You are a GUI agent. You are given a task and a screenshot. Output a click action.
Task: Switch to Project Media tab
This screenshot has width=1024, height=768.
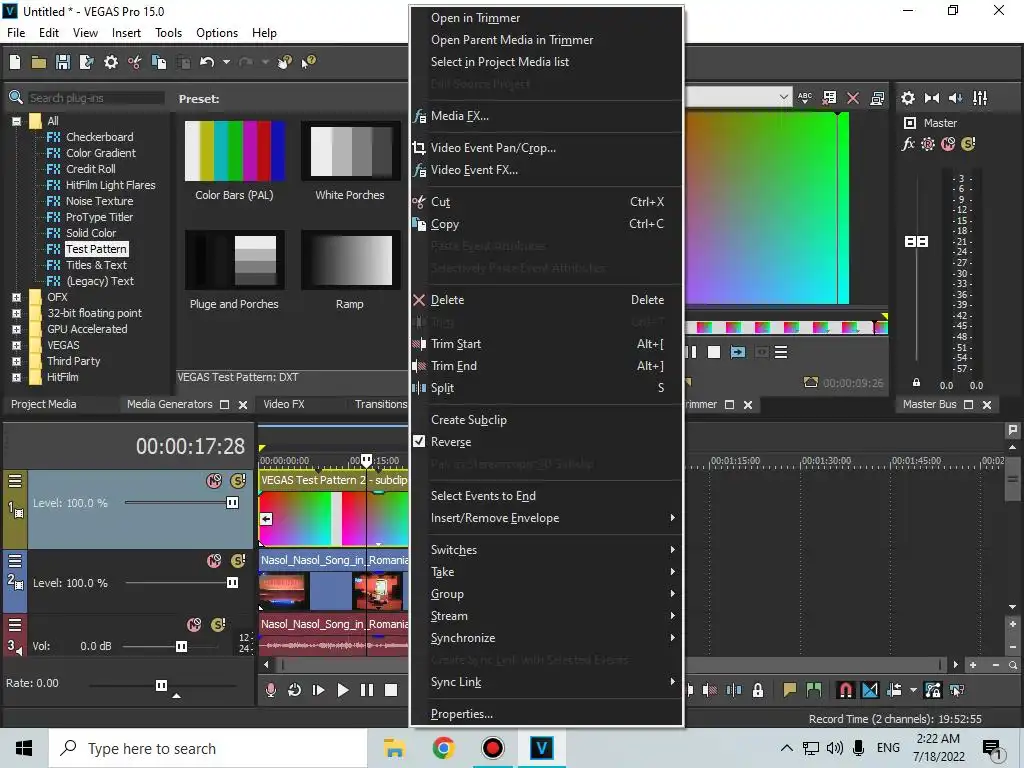[44, 404]
